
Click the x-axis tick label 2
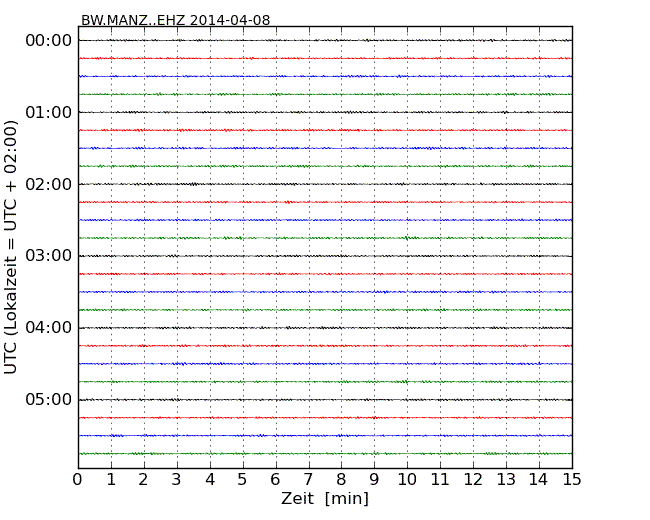tap(143, 479)
